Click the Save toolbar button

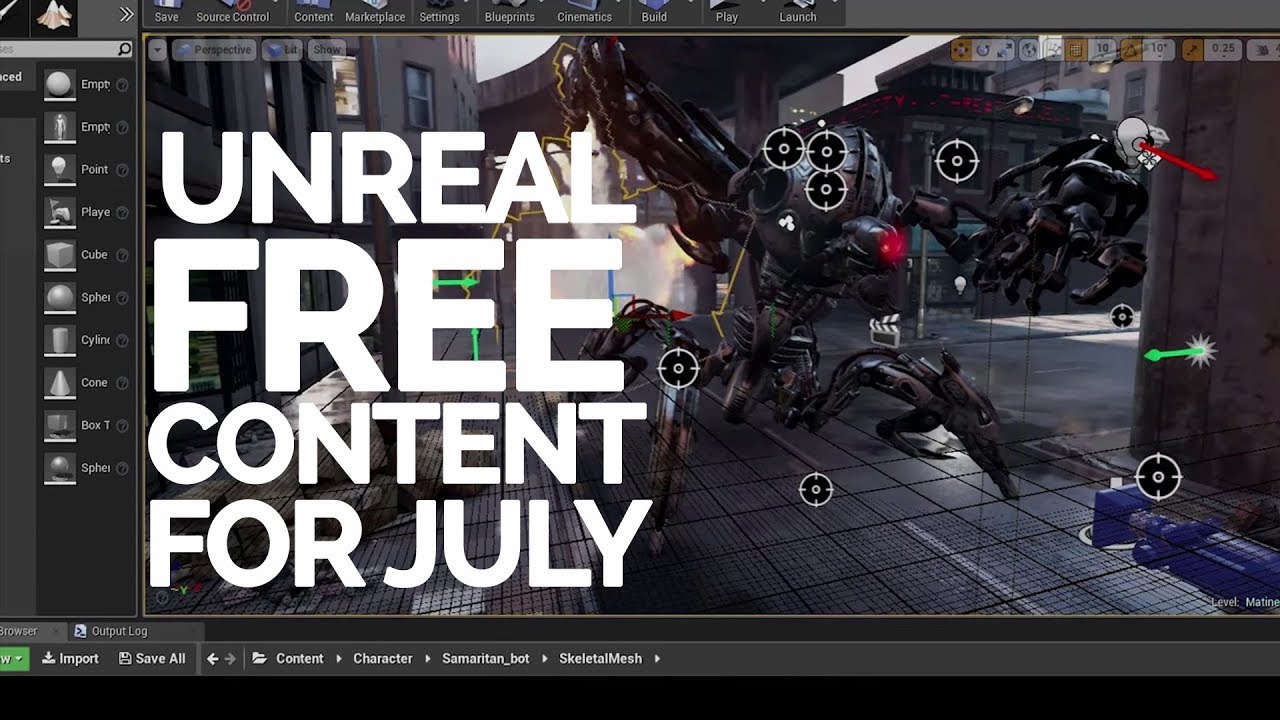coord(167,12)
